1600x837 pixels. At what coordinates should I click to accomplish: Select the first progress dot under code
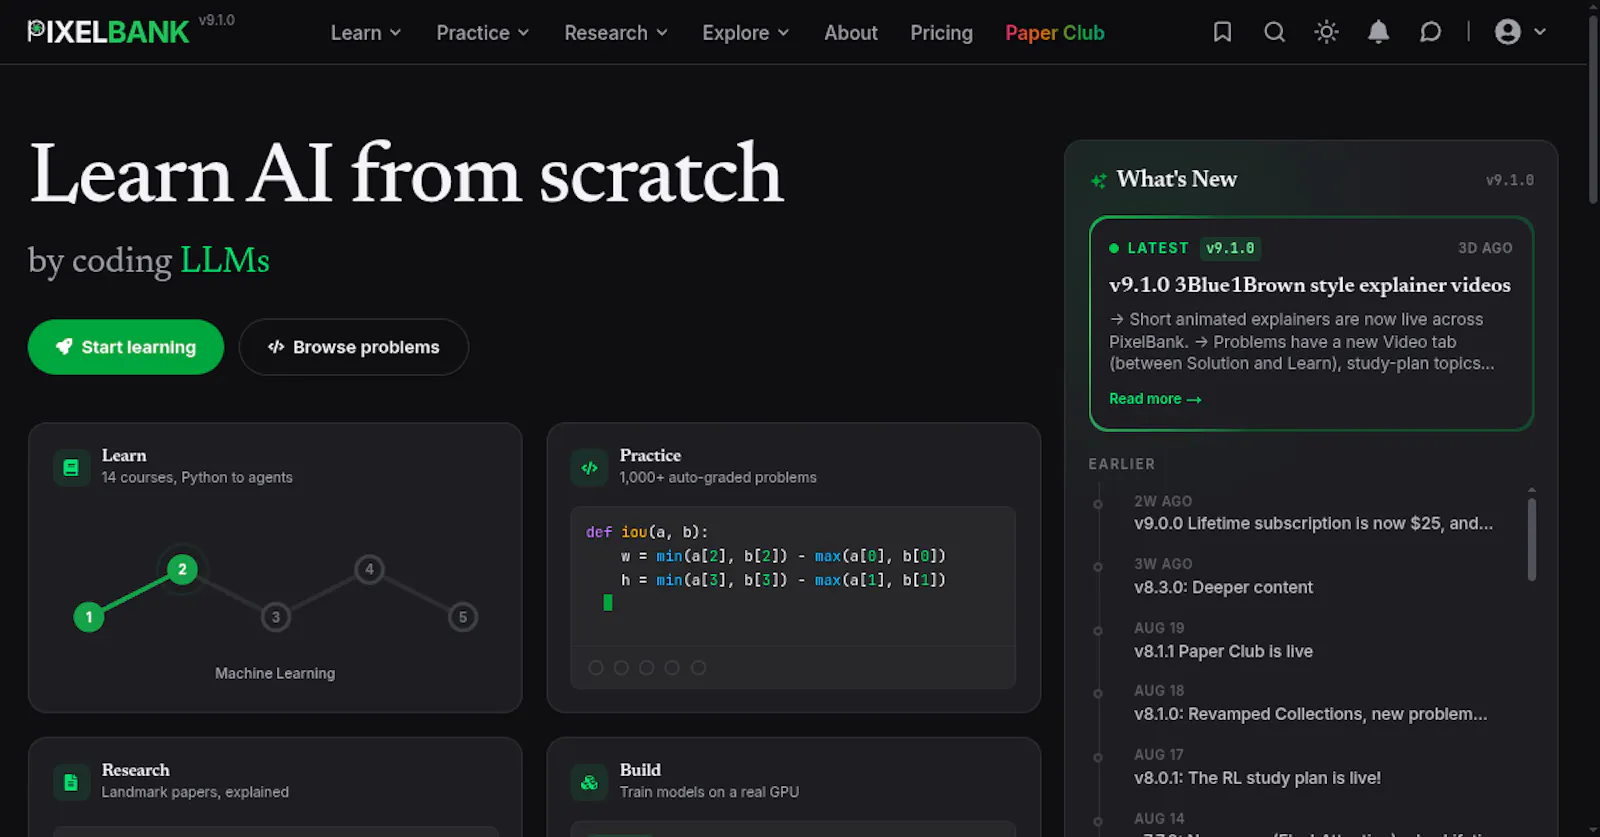click(596, 668)
